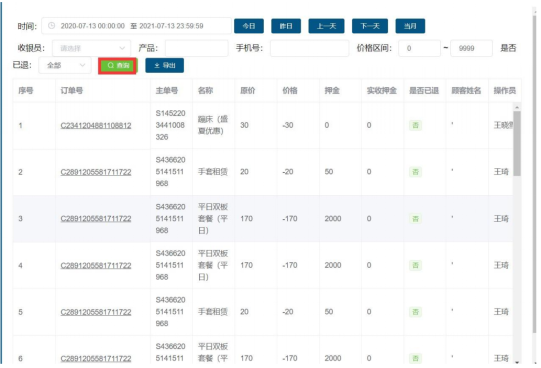
Task: Click the 今日 (today) button
Action: (249, 26)
